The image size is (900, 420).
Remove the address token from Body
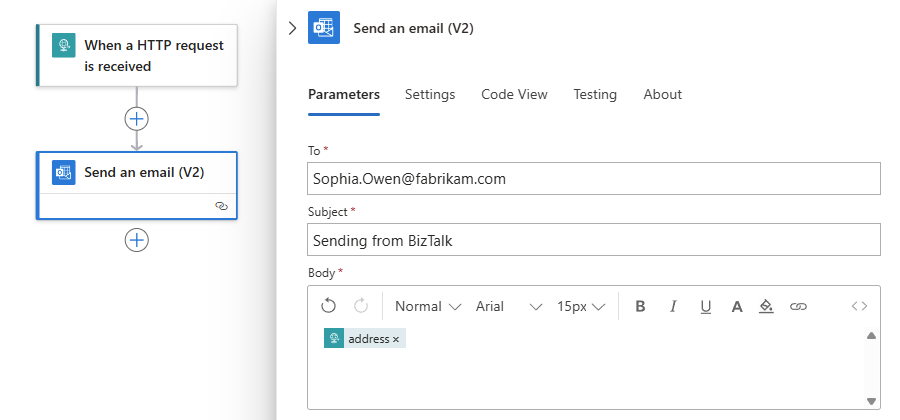tap(395, 340)
